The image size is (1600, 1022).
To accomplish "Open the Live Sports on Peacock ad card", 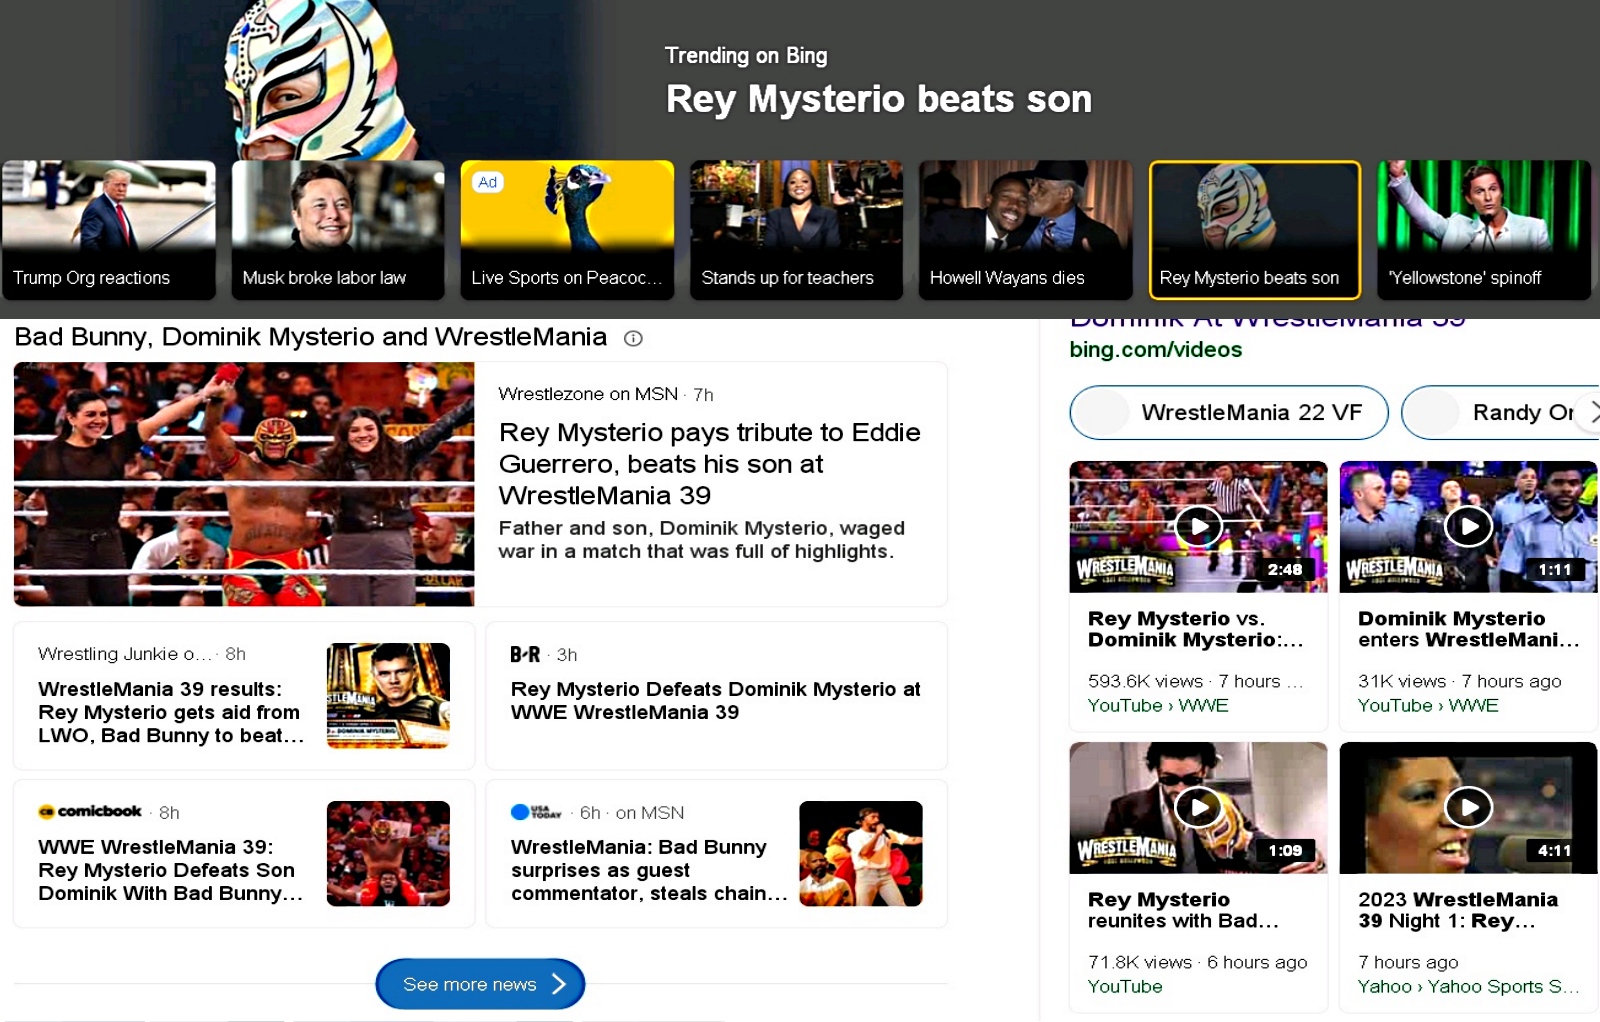I will point(567,230).
